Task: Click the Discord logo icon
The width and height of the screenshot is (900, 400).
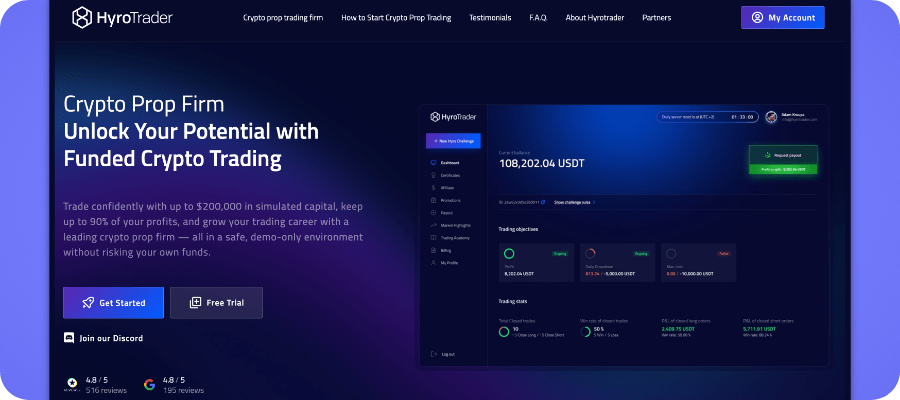Action: pos(69,338)
